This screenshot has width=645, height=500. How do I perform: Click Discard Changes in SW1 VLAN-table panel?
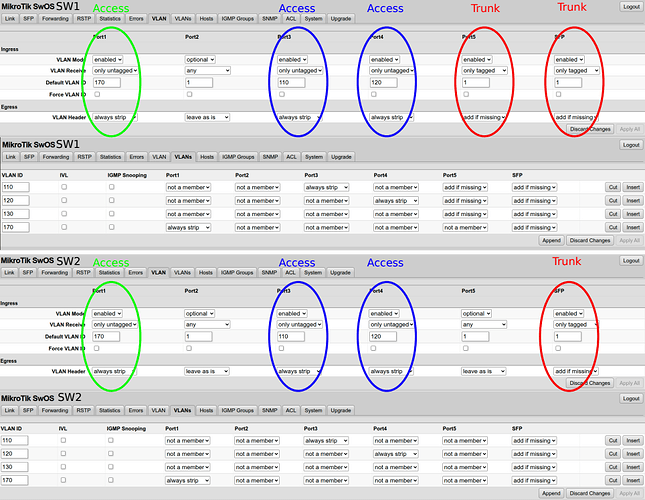590,240
